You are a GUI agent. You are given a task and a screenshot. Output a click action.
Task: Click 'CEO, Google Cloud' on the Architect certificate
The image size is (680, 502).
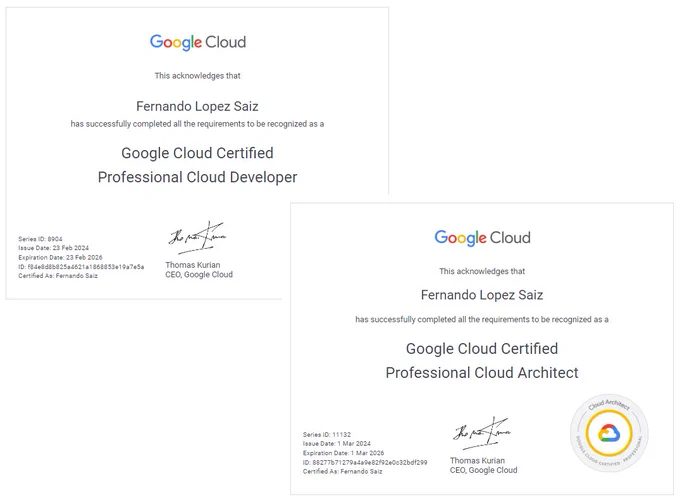pos(484,470)
